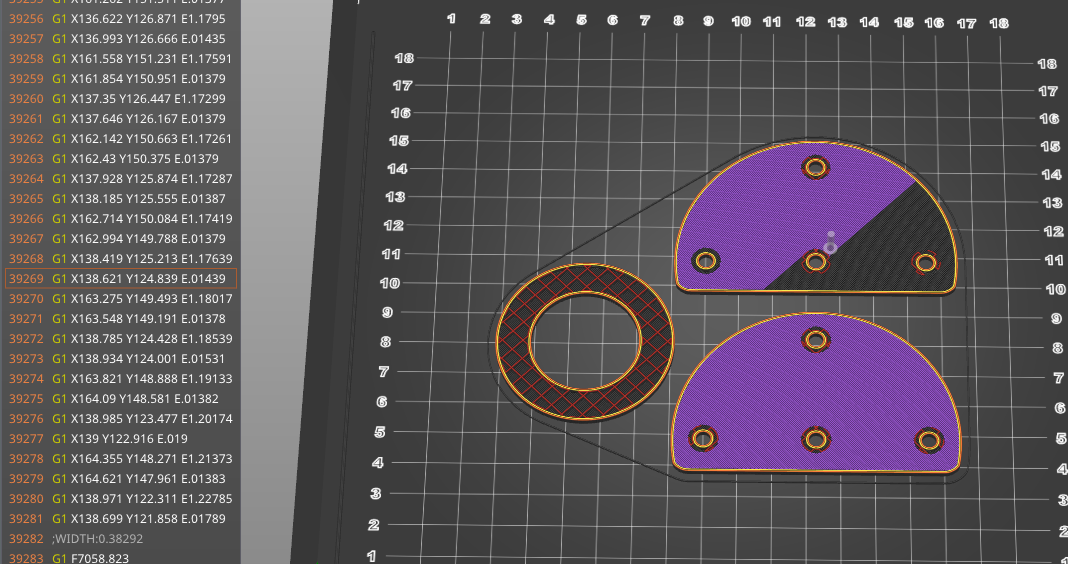Click bottom-center screw hole of lower part
This screenshot has width=1068, height=564.
[816, 438]
